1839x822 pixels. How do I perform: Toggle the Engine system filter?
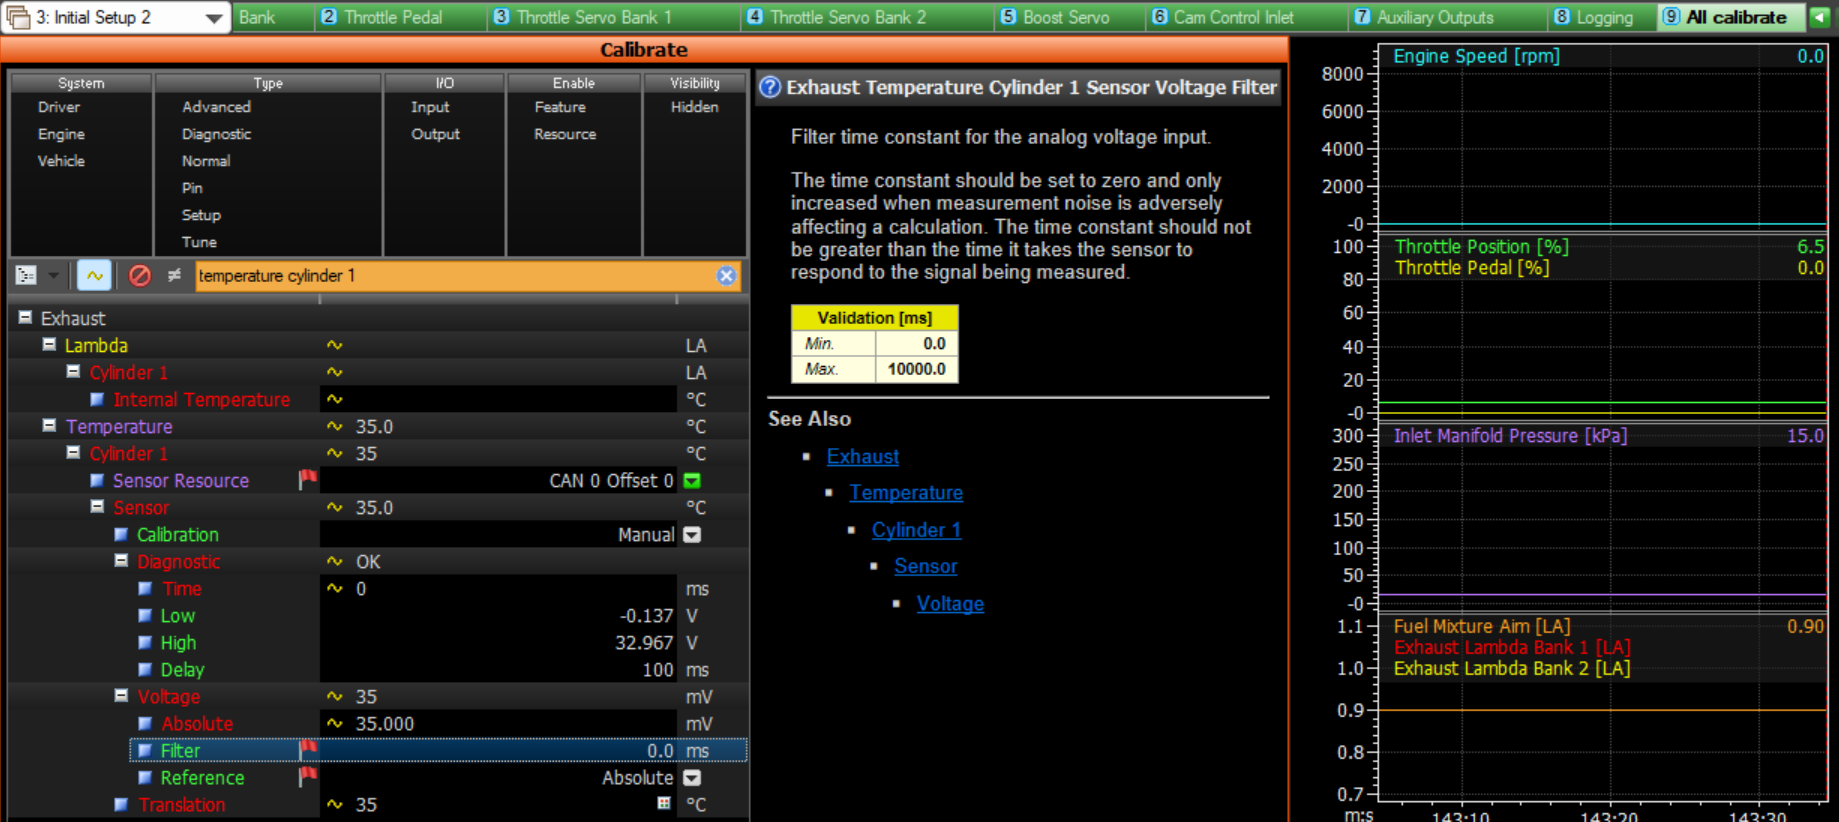(61, 134)
